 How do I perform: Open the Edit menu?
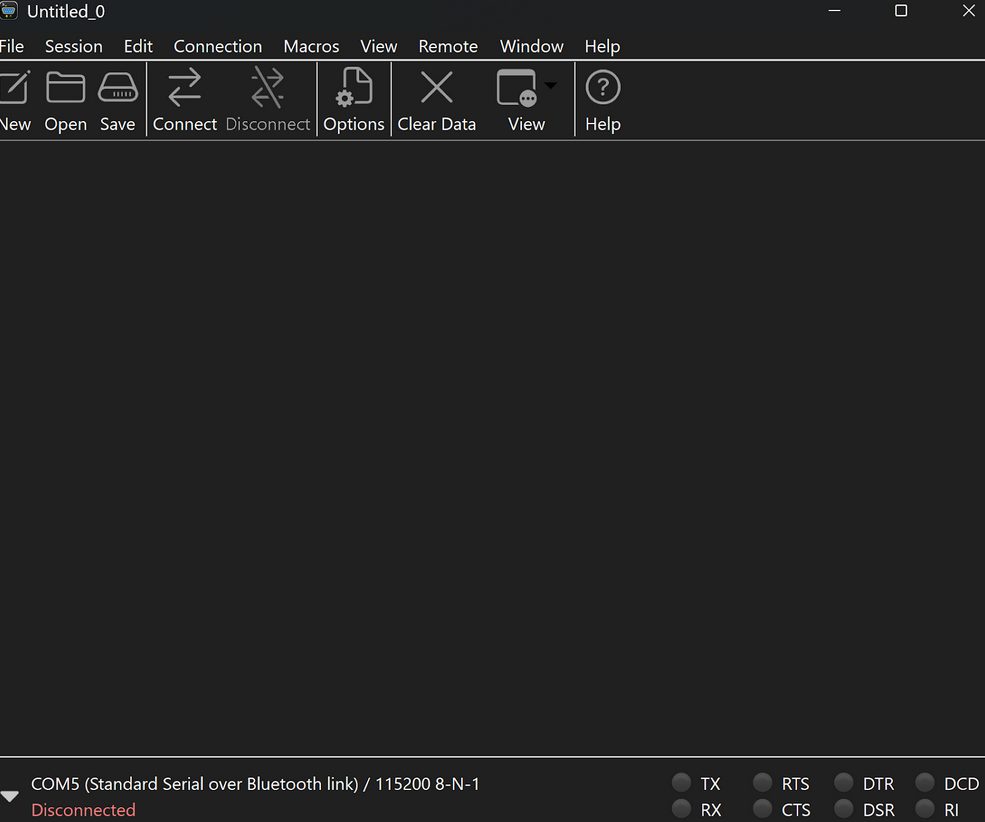click(x=138, y=46)
